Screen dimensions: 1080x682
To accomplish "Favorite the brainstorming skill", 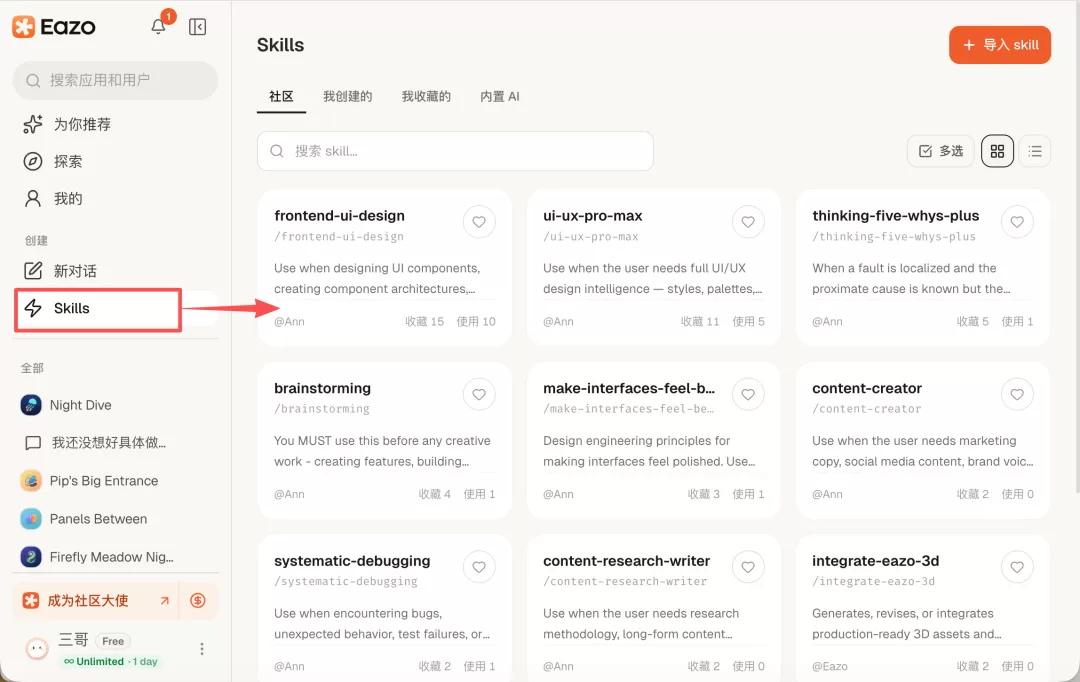I will tap(479, 395).
